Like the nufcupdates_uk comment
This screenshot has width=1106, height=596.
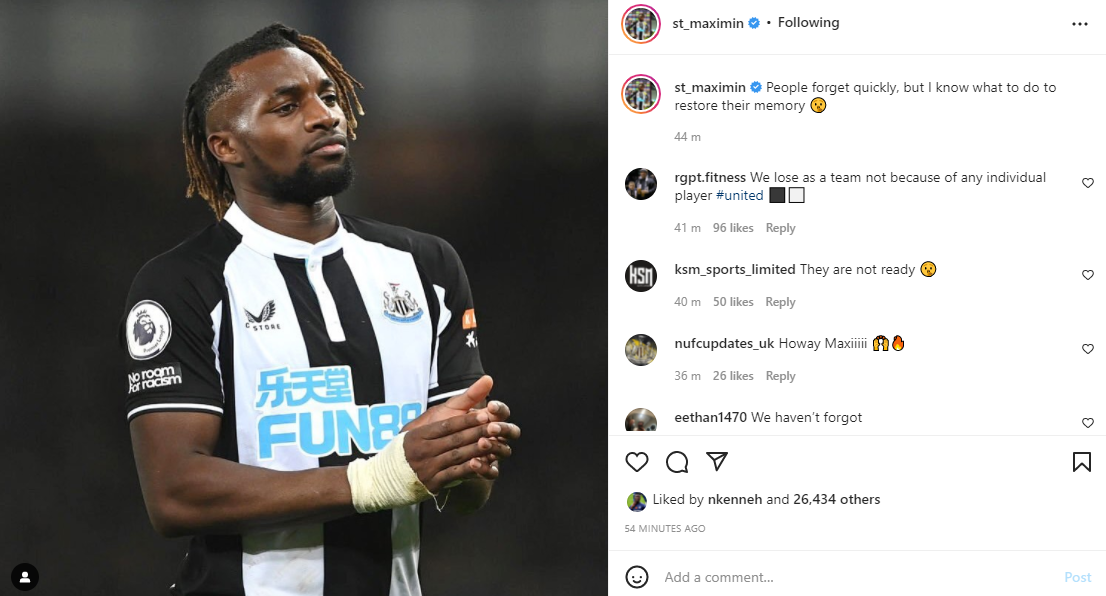click(x=1087, y=349)
